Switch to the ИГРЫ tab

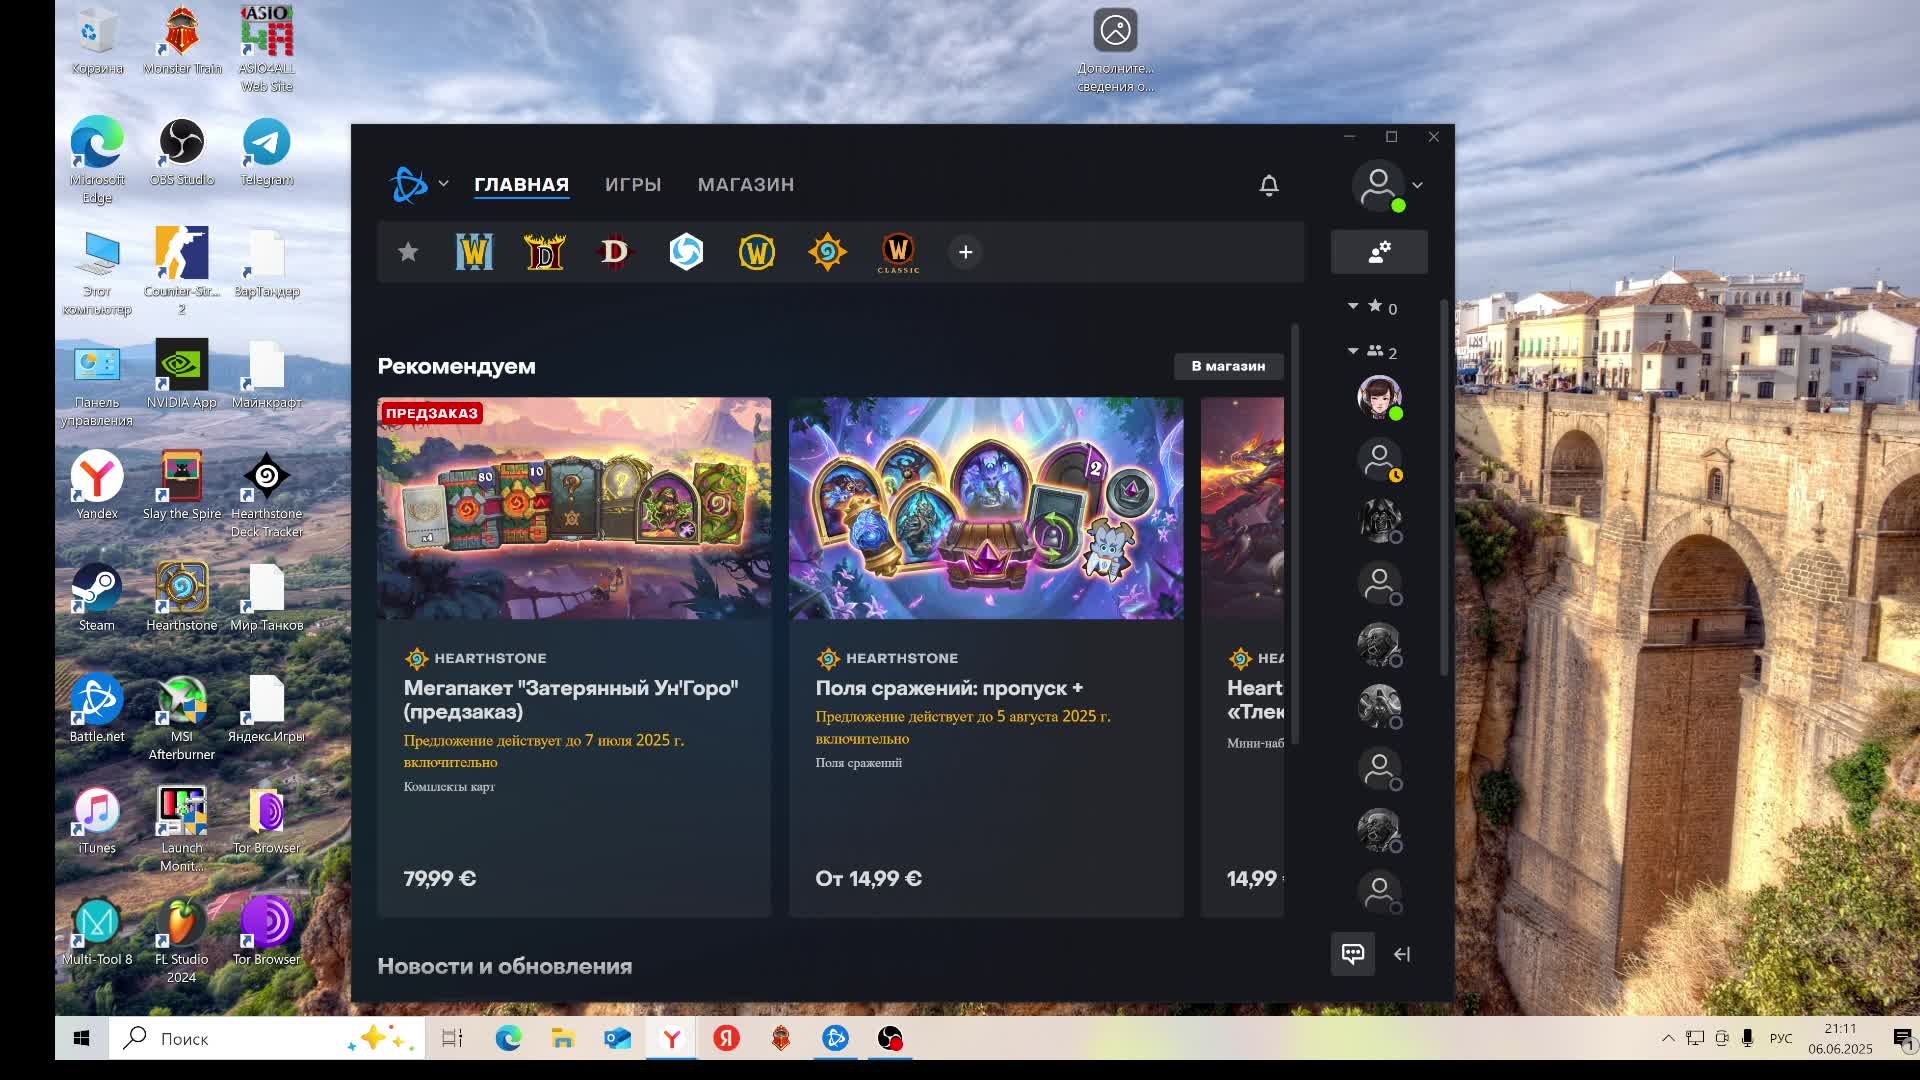633,185
